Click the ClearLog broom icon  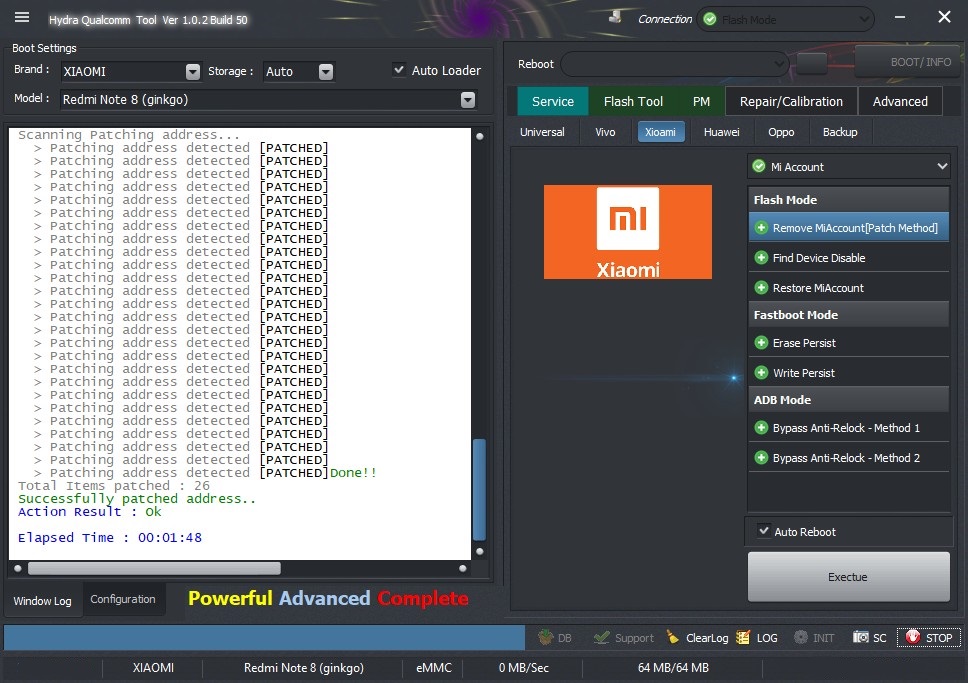click(x=673, y=637)
